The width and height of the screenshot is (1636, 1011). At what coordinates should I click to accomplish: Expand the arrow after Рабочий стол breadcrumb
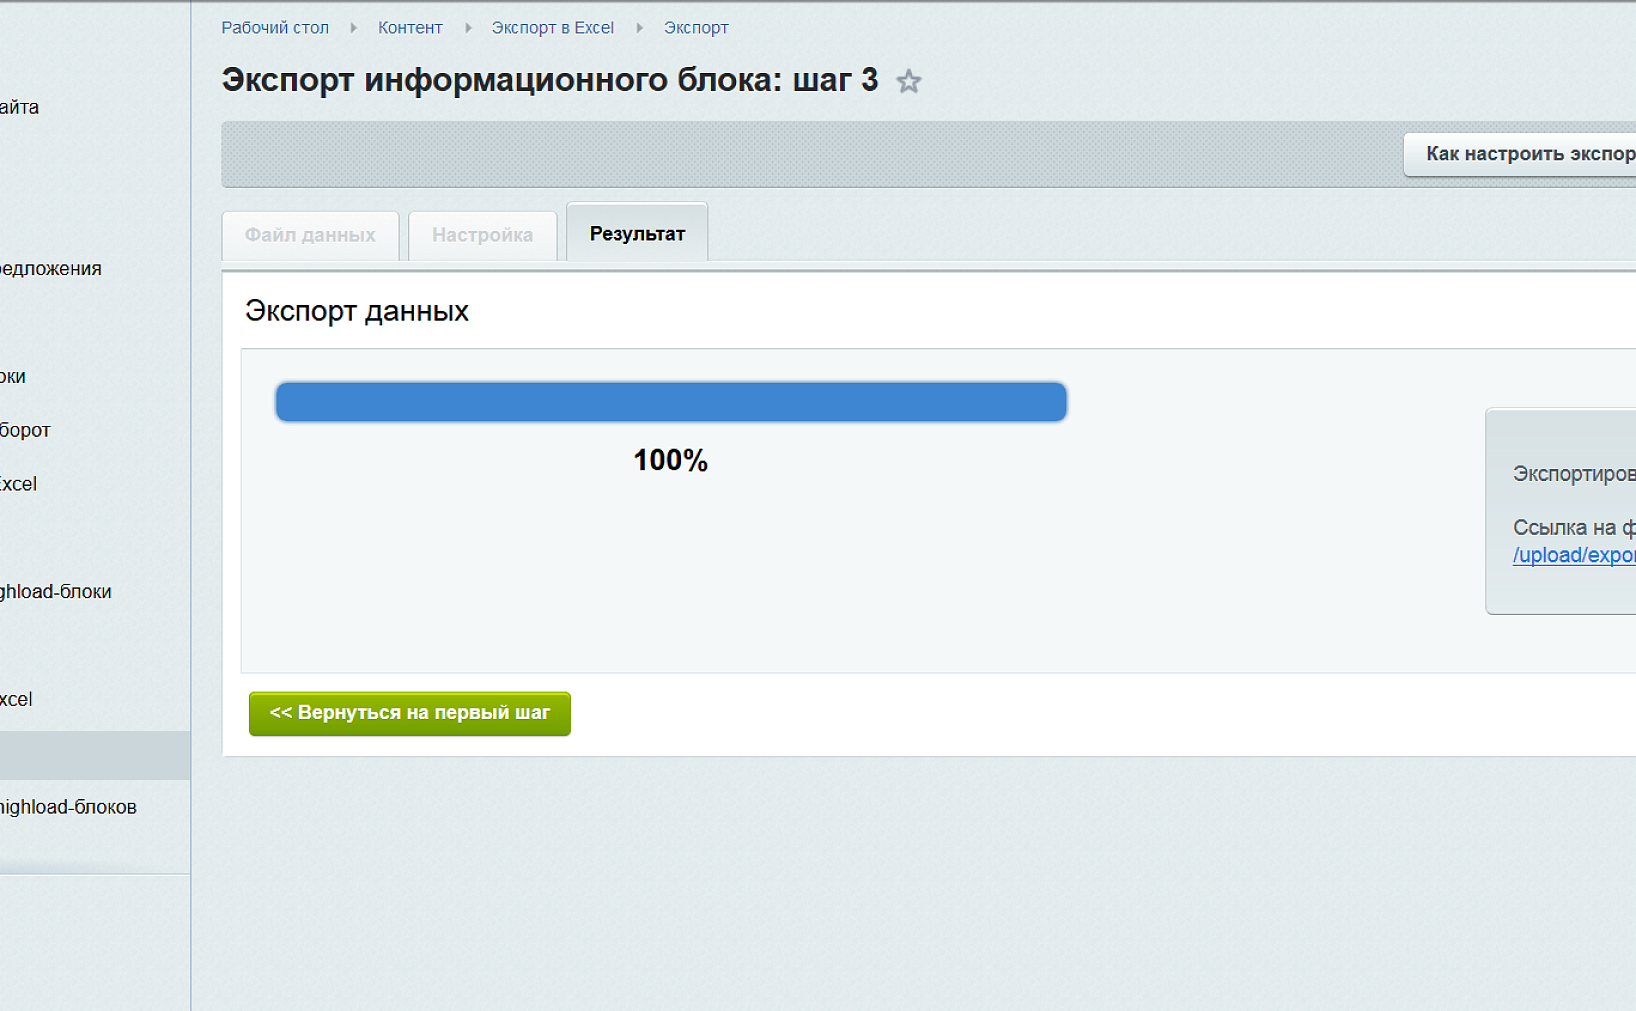[353, 28]
